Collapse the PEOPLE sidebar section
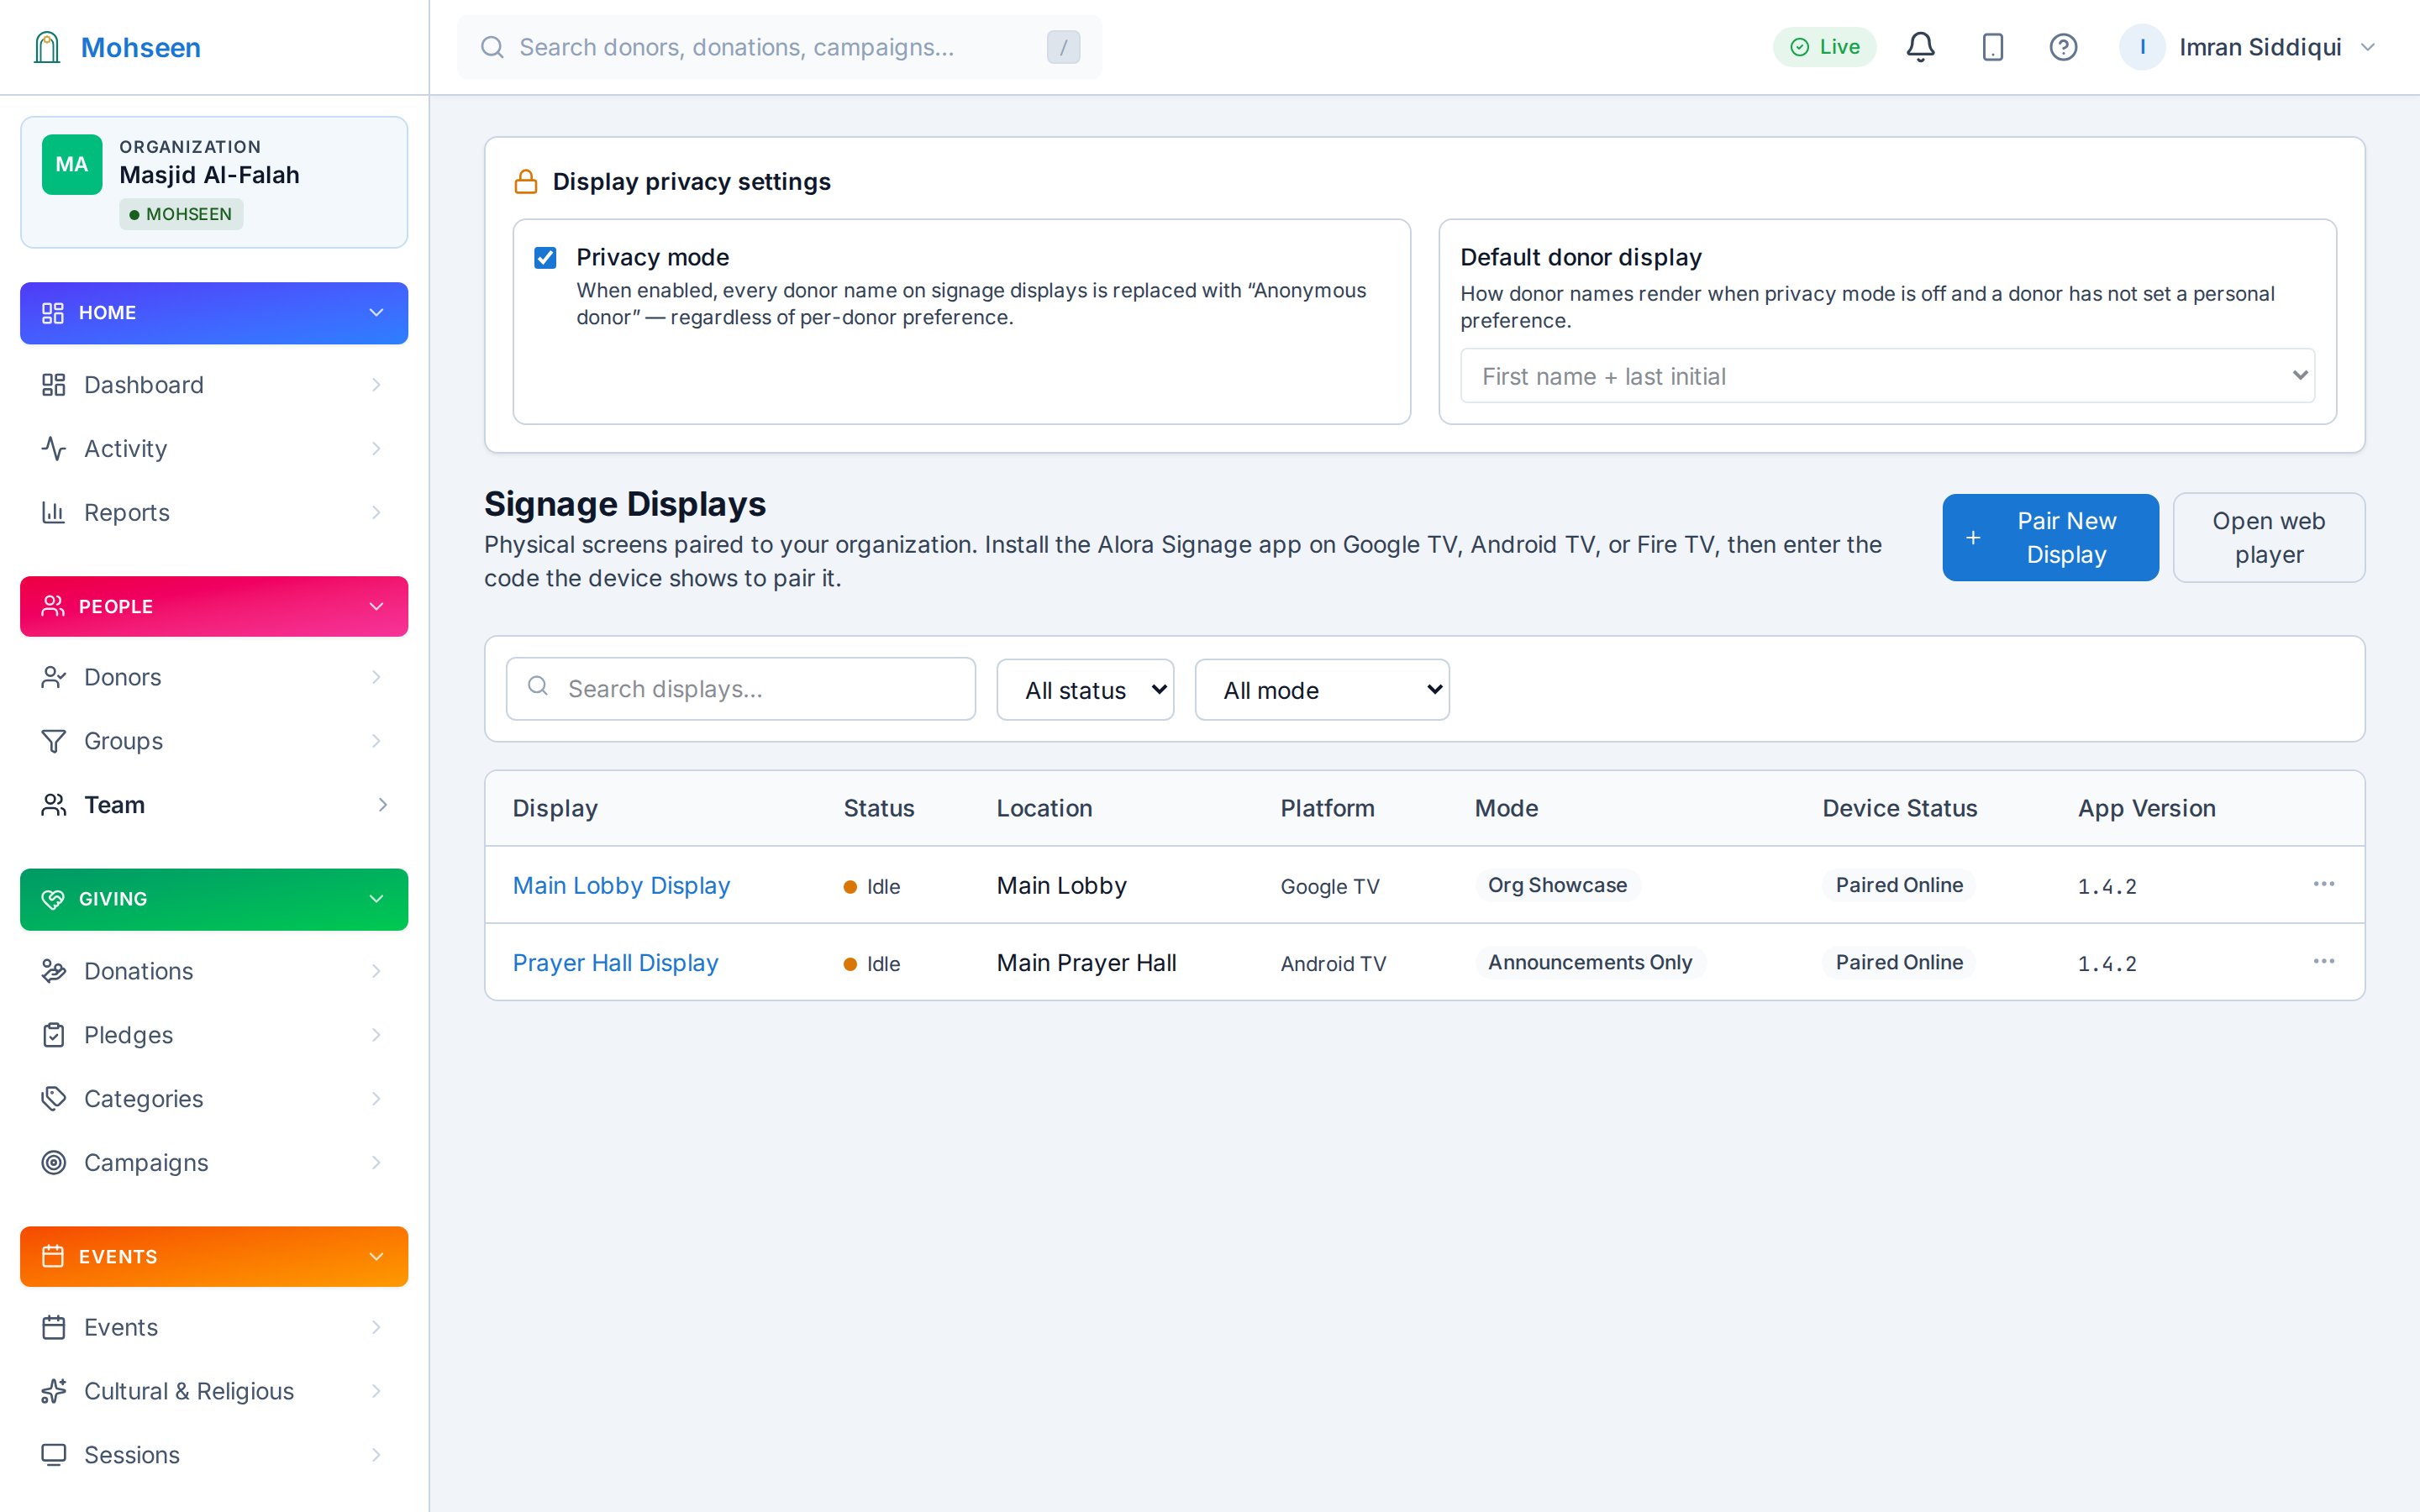Screen dimensions: 2420x1512 point(214,607)
